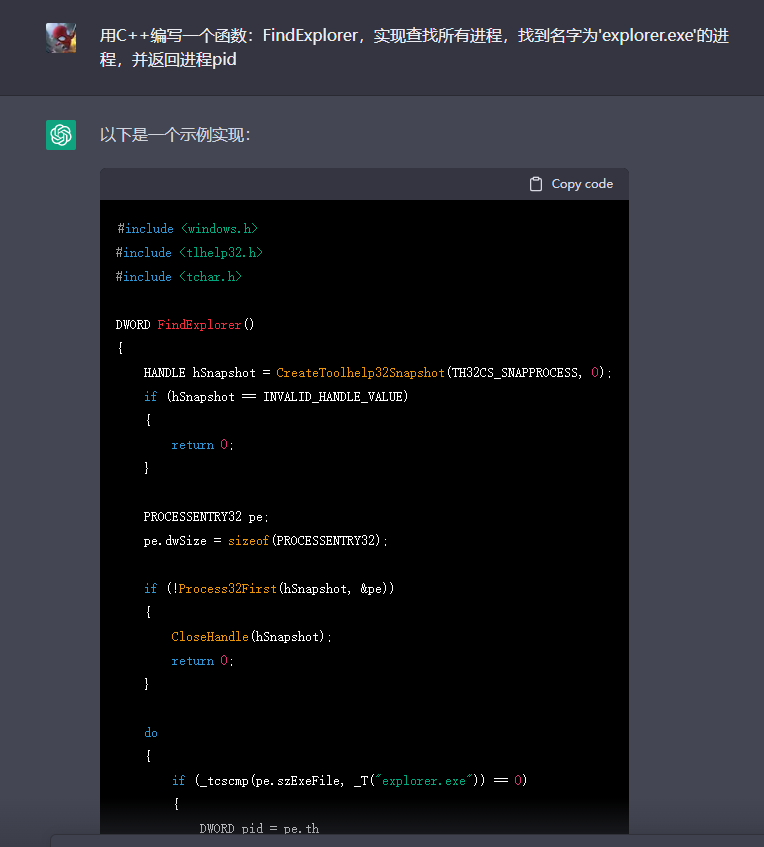Click the tlhelp32.h include line
The height and width of the screenshot is (847, 764).
tap(190, 253)
